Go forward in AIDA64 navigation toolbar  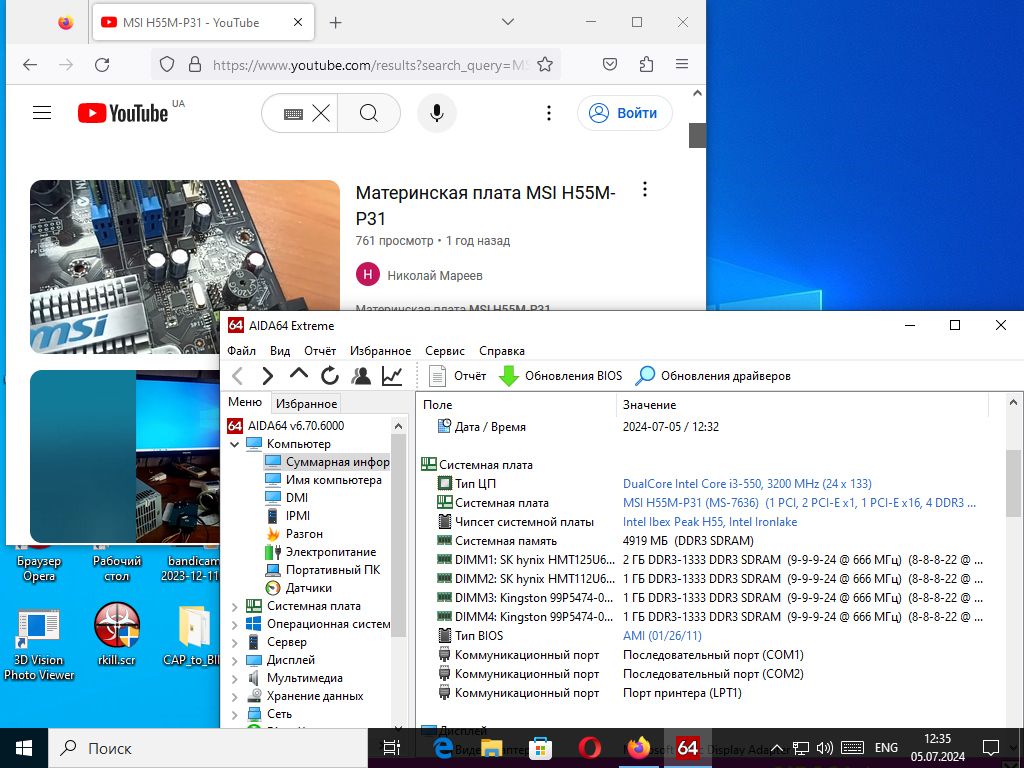pyautogui.click(x=267, y=376)
